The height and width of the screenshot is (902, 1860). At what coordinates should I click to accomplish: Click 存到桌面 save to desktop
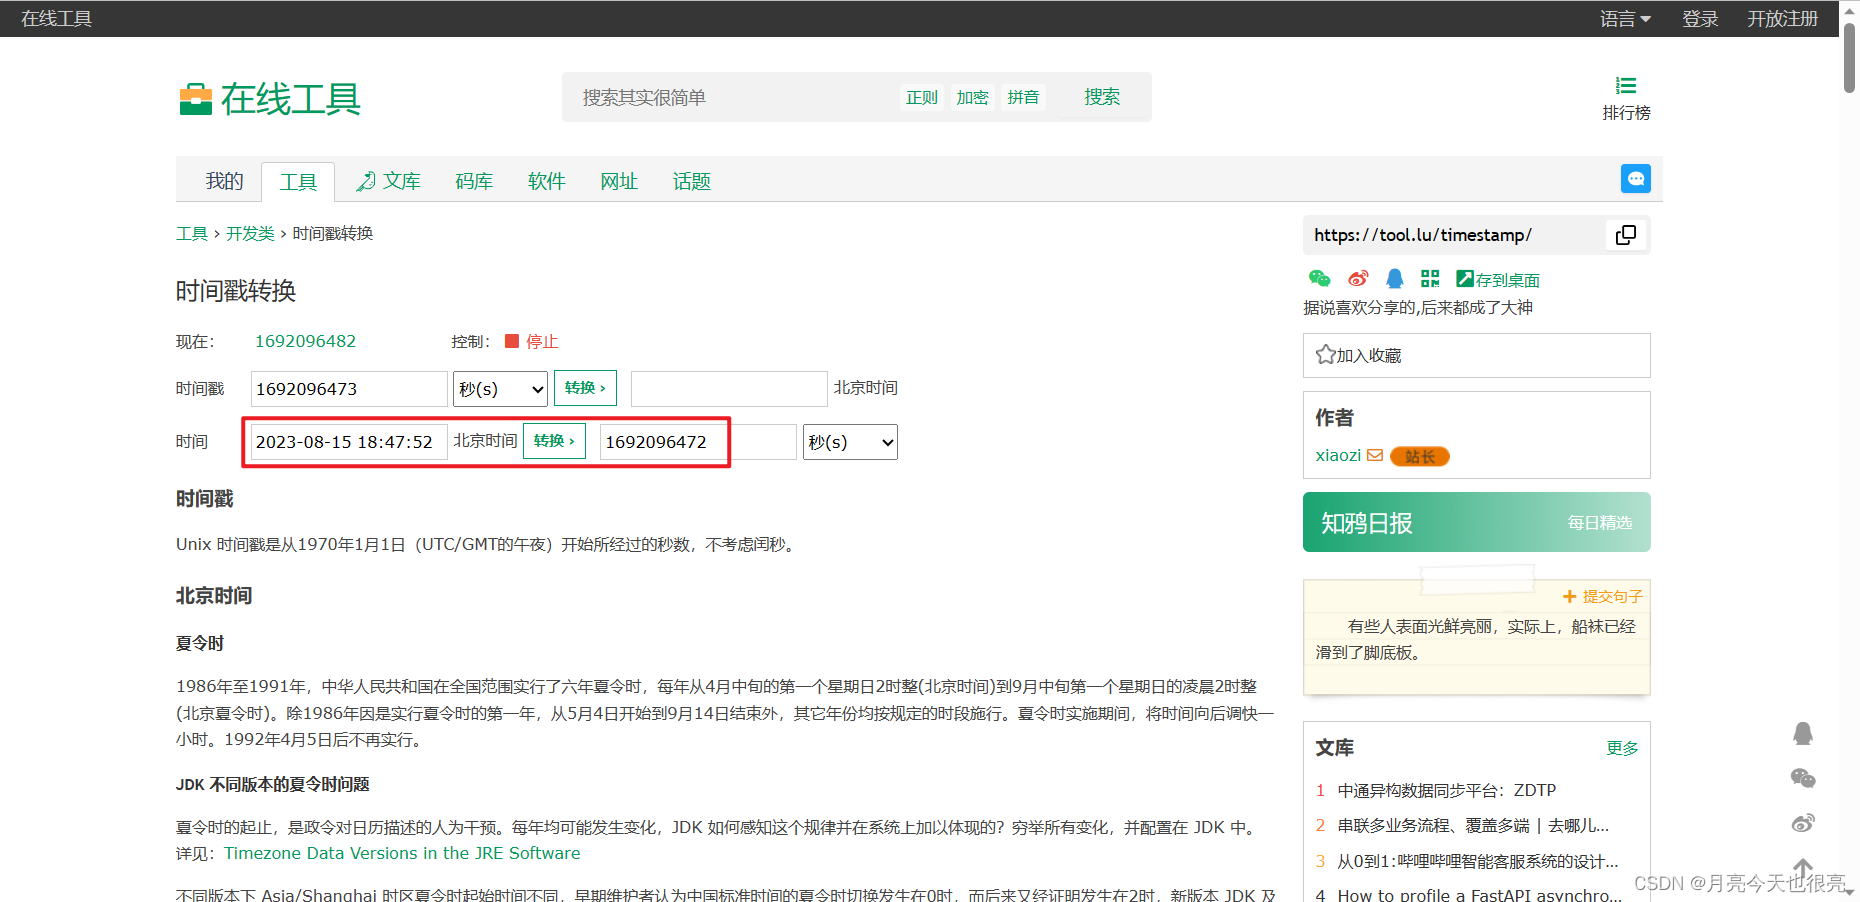click(x=1498, y=280)
